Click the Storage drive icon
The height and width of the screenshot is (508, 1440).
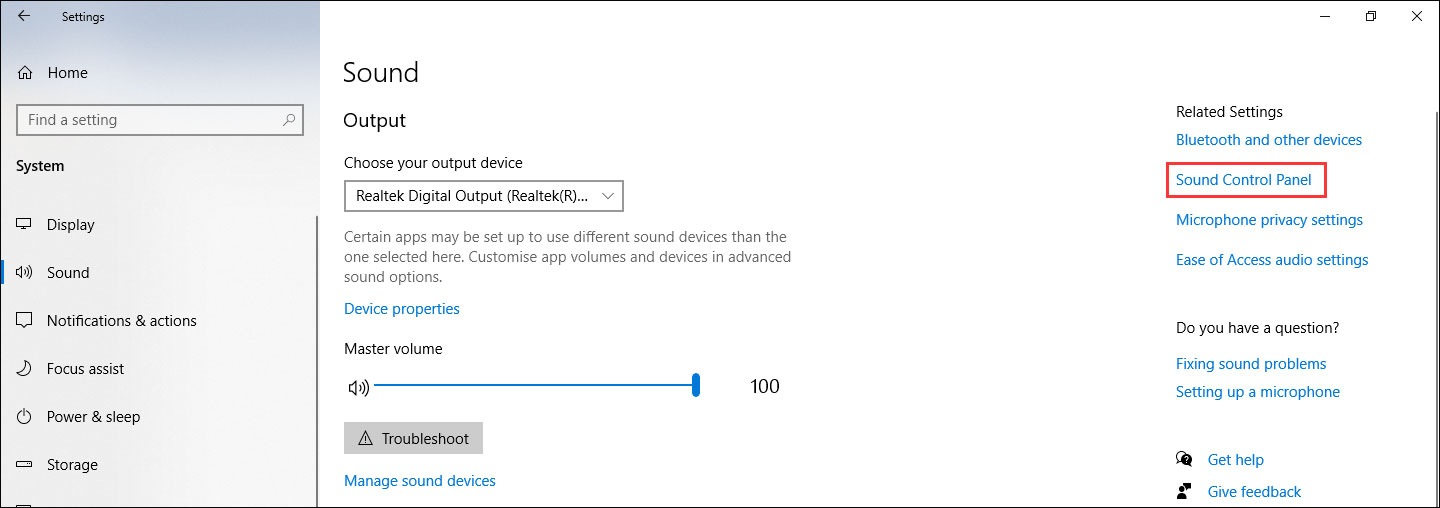(25, 465)
